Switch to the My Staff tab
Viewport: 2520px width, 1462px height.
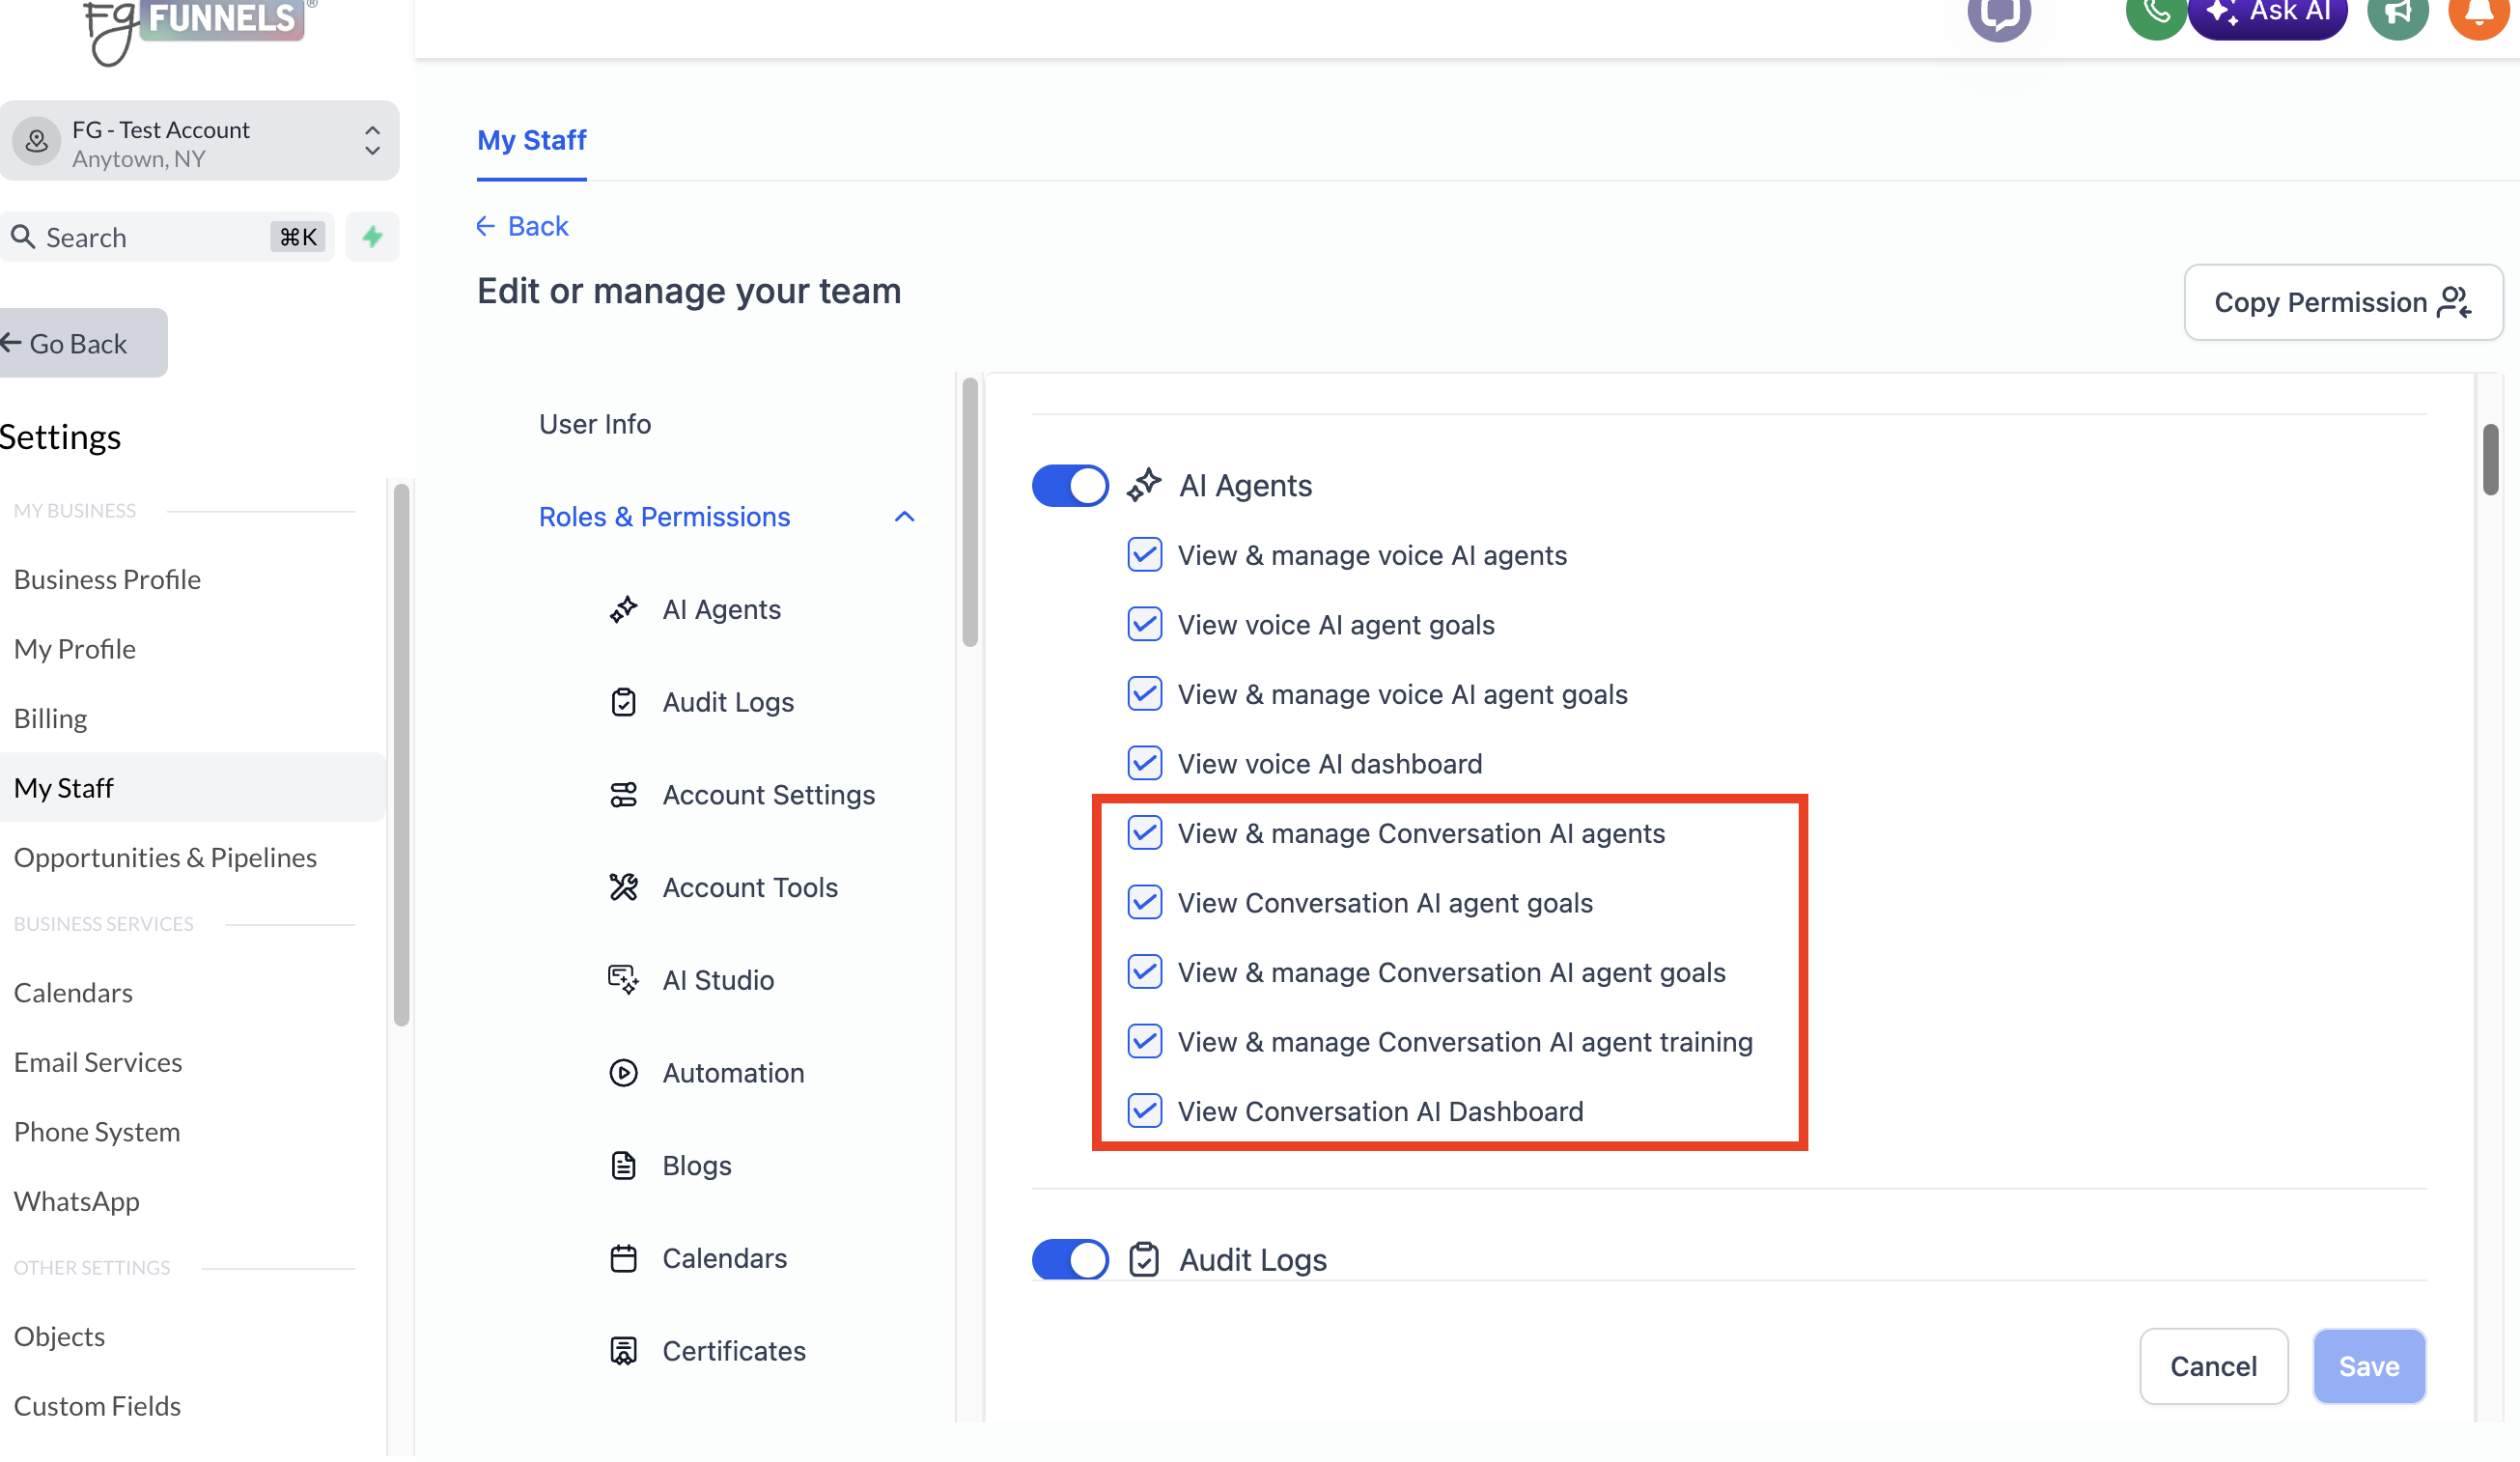(532, 141)
